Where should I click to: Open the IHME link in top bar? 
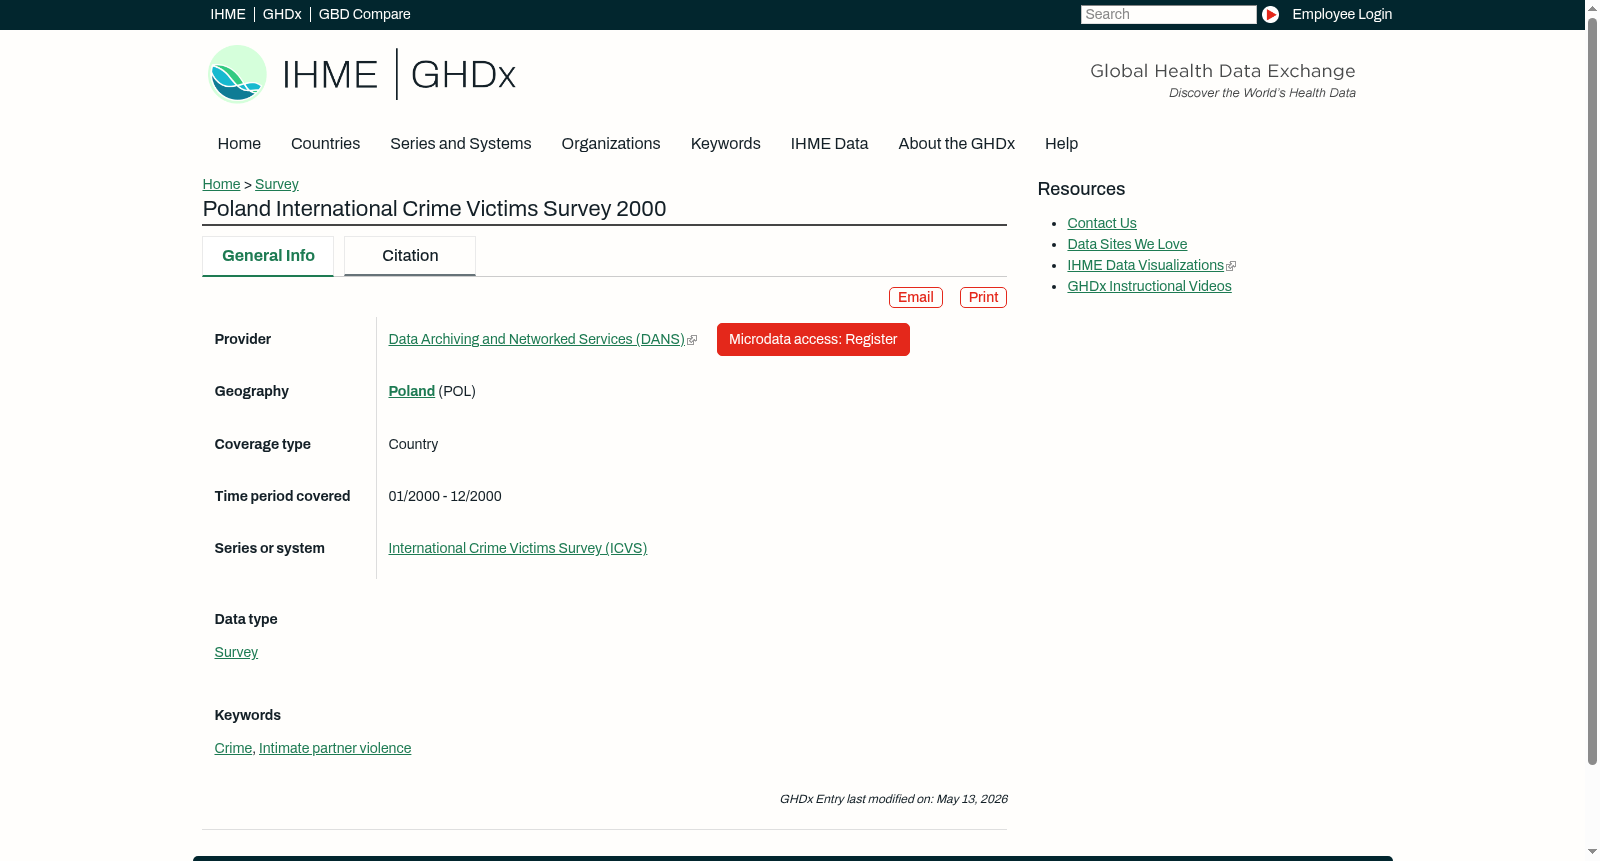[x=228, y=14]
